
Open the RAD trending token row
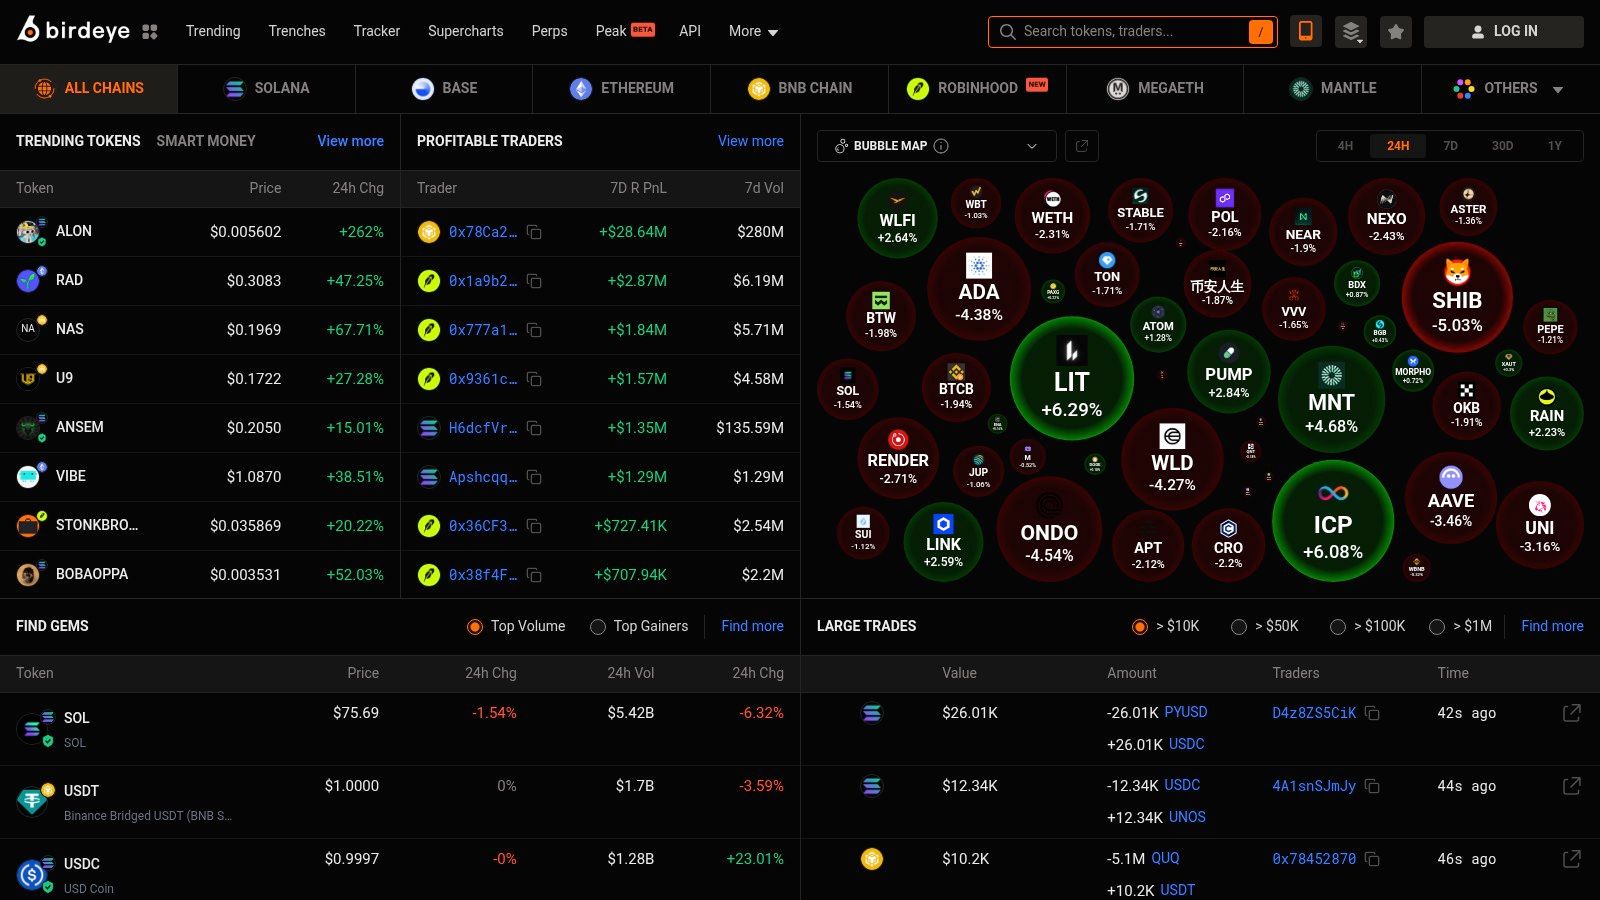[200, 281]
